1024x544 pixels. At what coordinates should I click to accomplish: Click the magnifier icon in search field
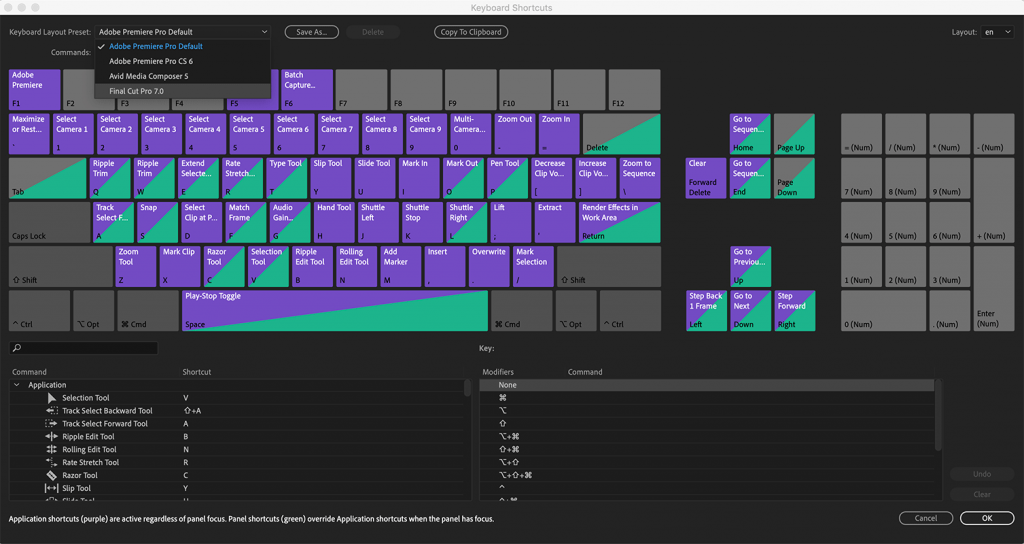(x=17, y=348)
